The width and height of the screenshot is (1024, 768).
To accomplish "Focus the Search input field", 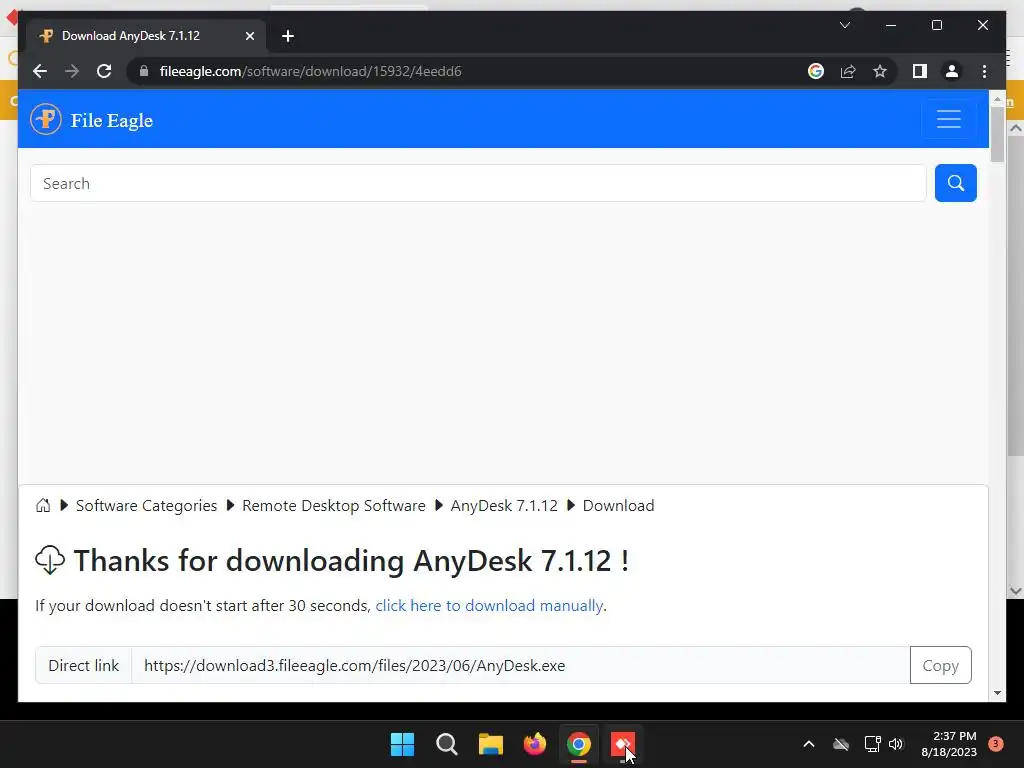I will pos(478,184).
